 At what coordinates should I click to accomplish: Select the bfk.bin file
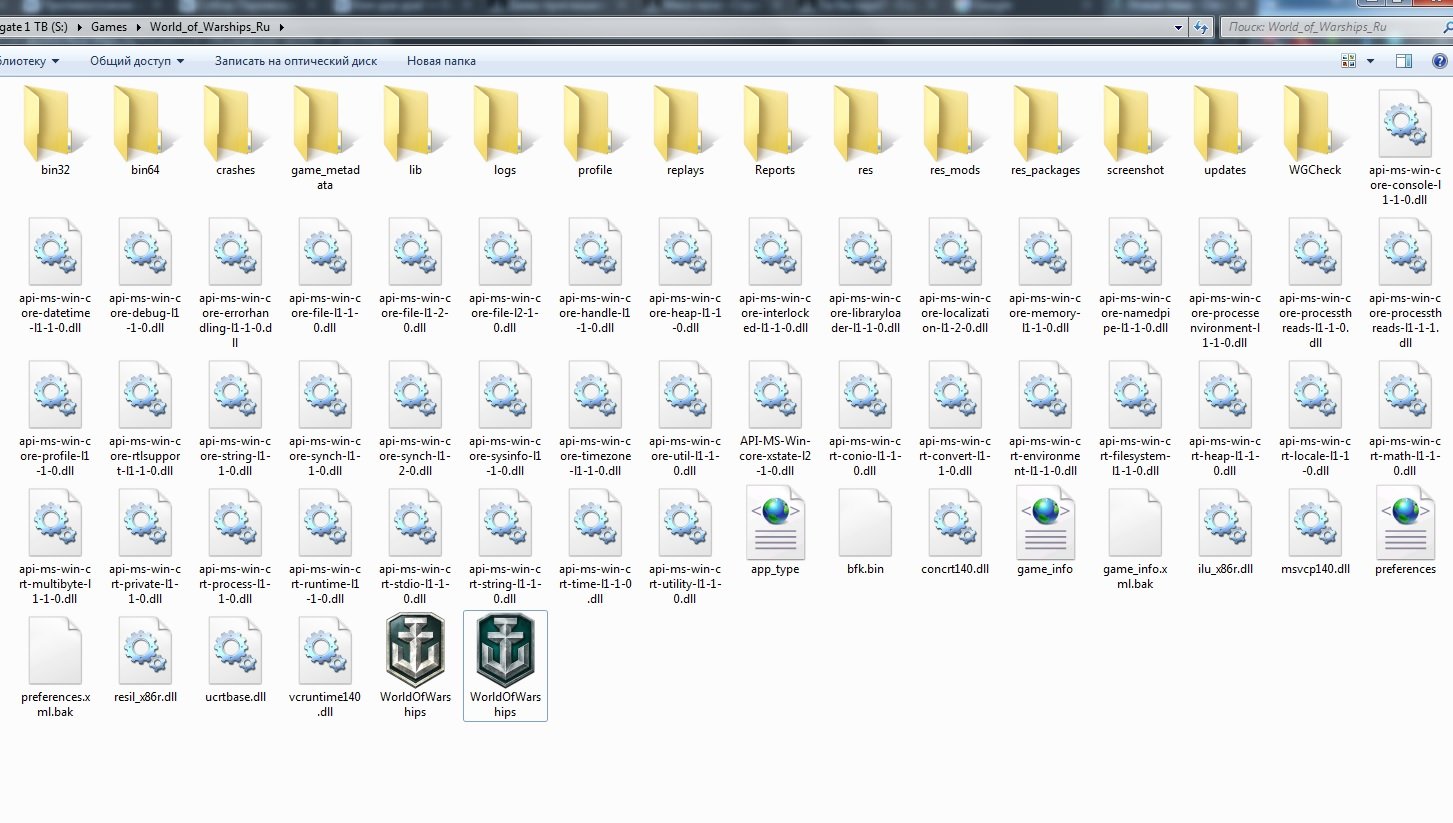pyautogui.click(x=866, y=531)
